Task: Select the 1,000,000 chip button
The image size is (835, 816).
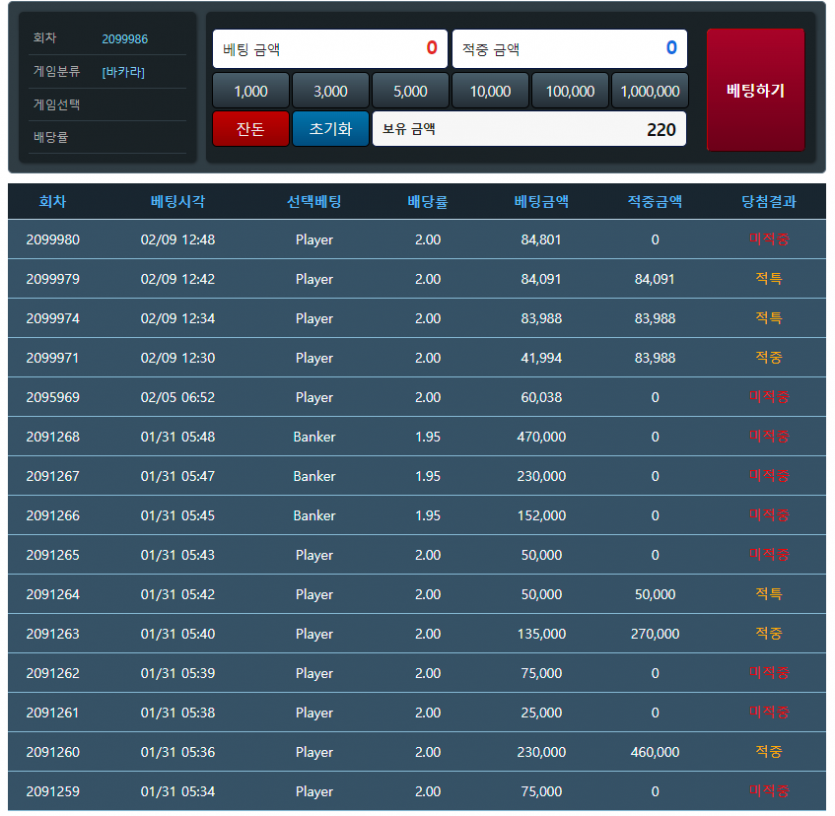Action: [650, 91]
